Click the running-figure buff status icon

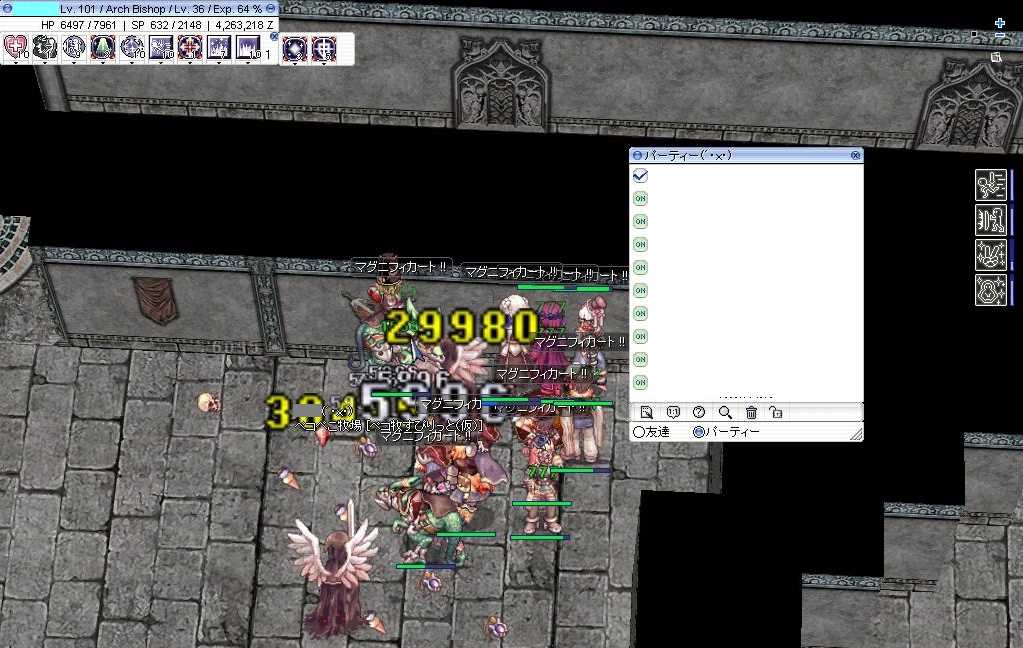pos(990,185)
